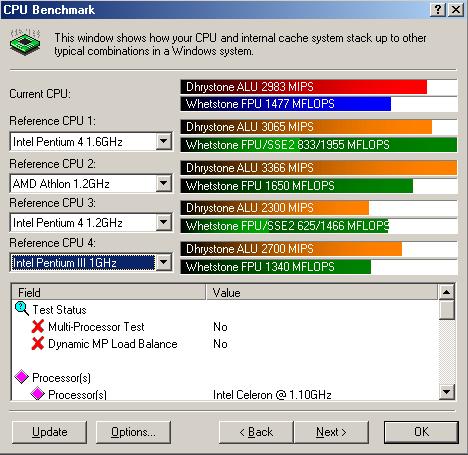This screenshot has width=468, height=455.
Task: Confirm with the OK button
Action: (421, 432)
